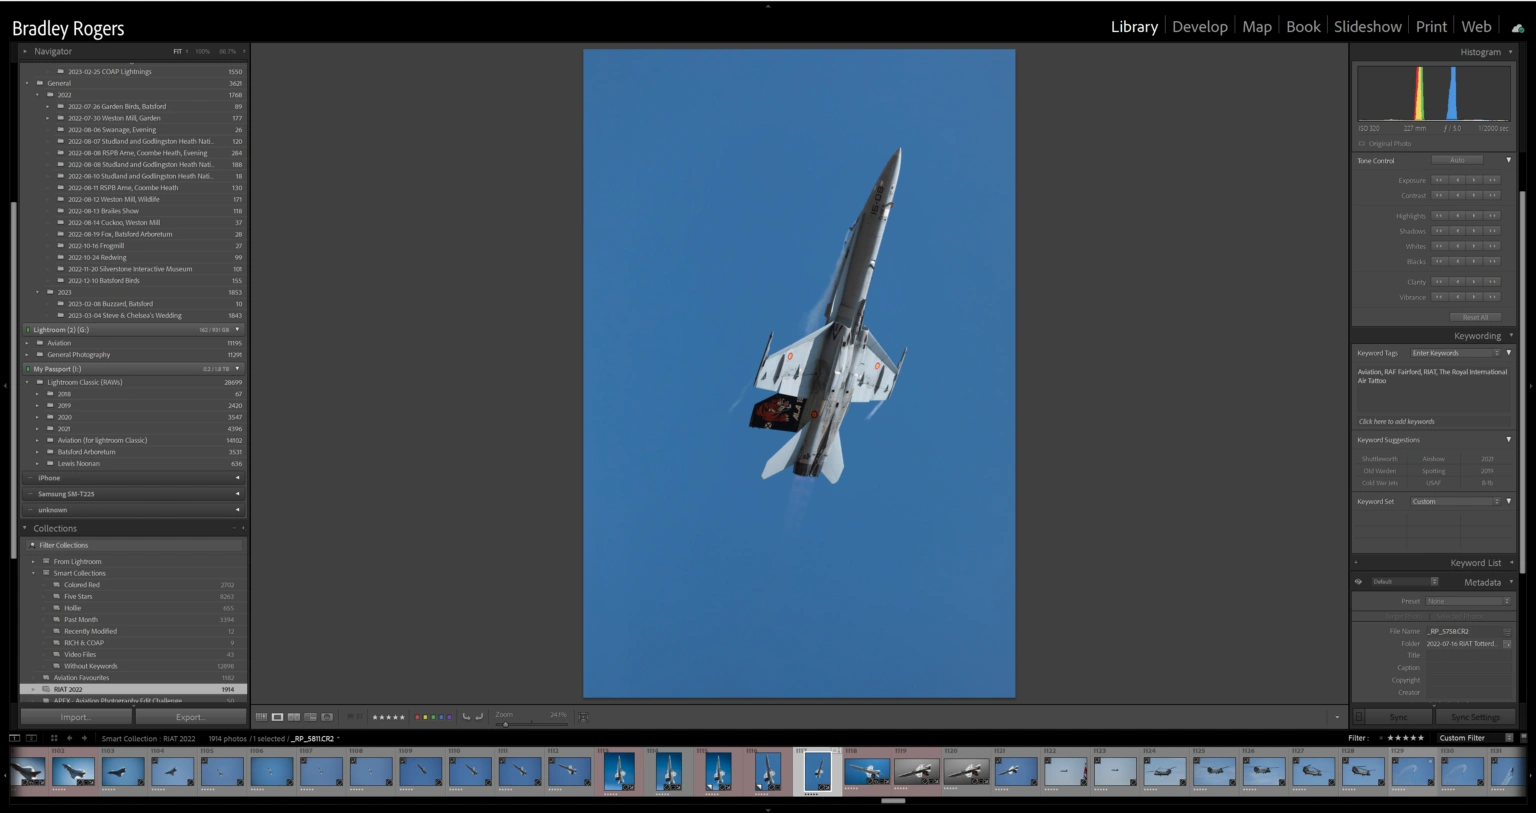Toggle auto sync switch beside Sync button
The width and height of the screenshot is (1536, 813).
pos(1359,717)
